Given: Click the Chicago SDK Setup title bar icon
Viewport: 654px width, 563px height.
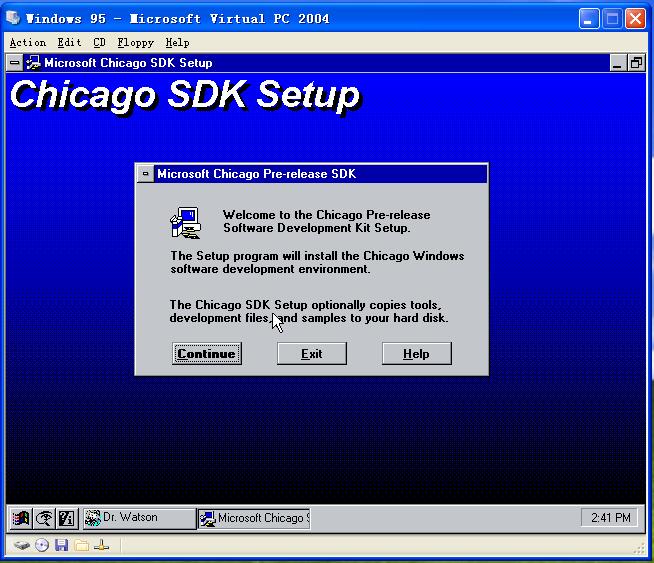Looking at the screenshot, I should click(33, 63).
